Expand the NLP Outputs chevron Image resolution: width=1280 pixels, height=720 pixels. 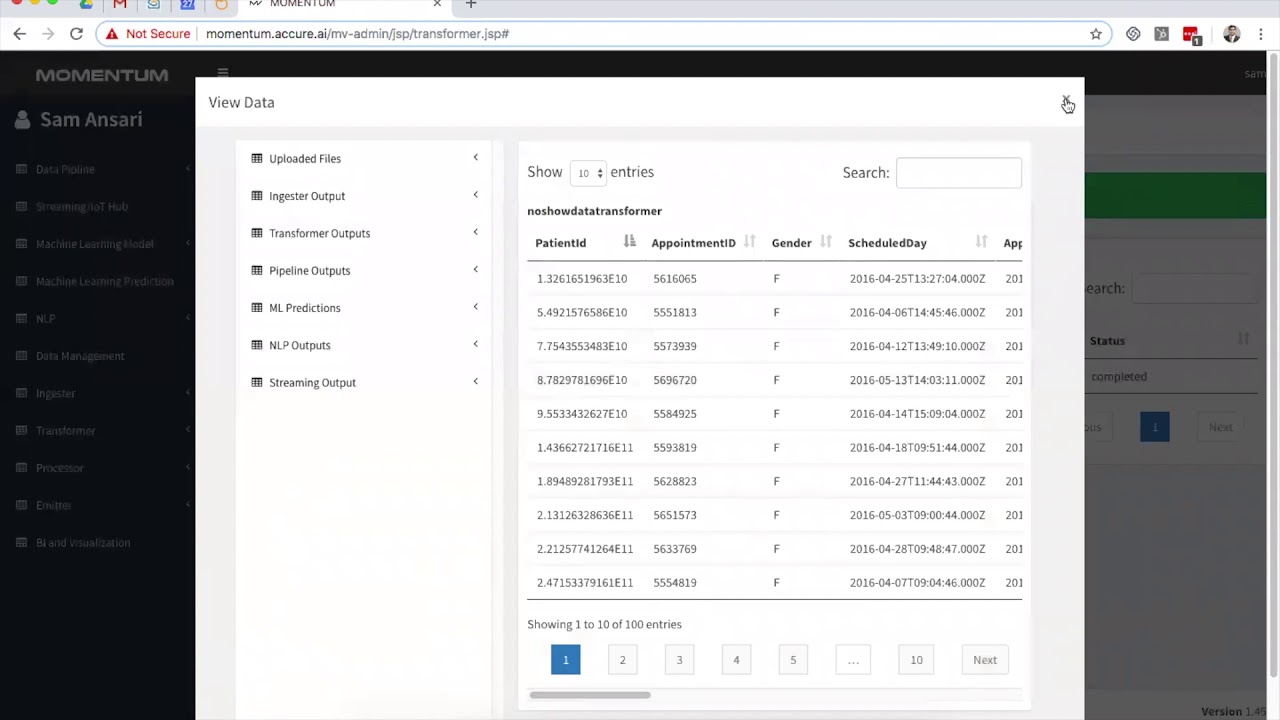coord(475,344)
